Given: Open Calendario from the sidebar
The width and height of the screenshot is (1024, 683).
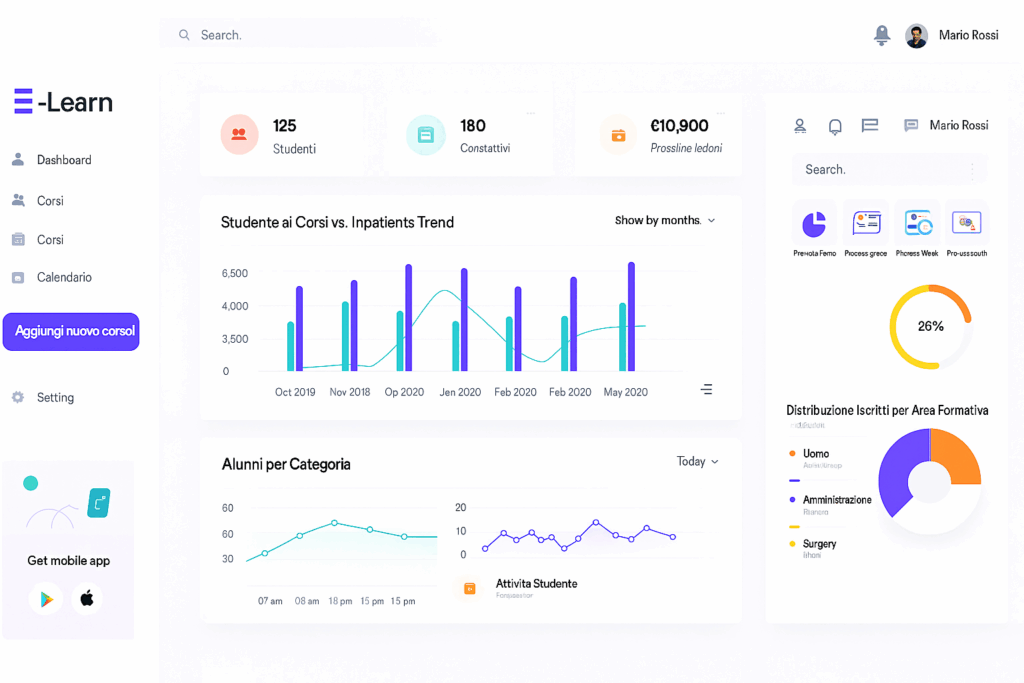Looking at the screenshot, I should coord(64,277).
